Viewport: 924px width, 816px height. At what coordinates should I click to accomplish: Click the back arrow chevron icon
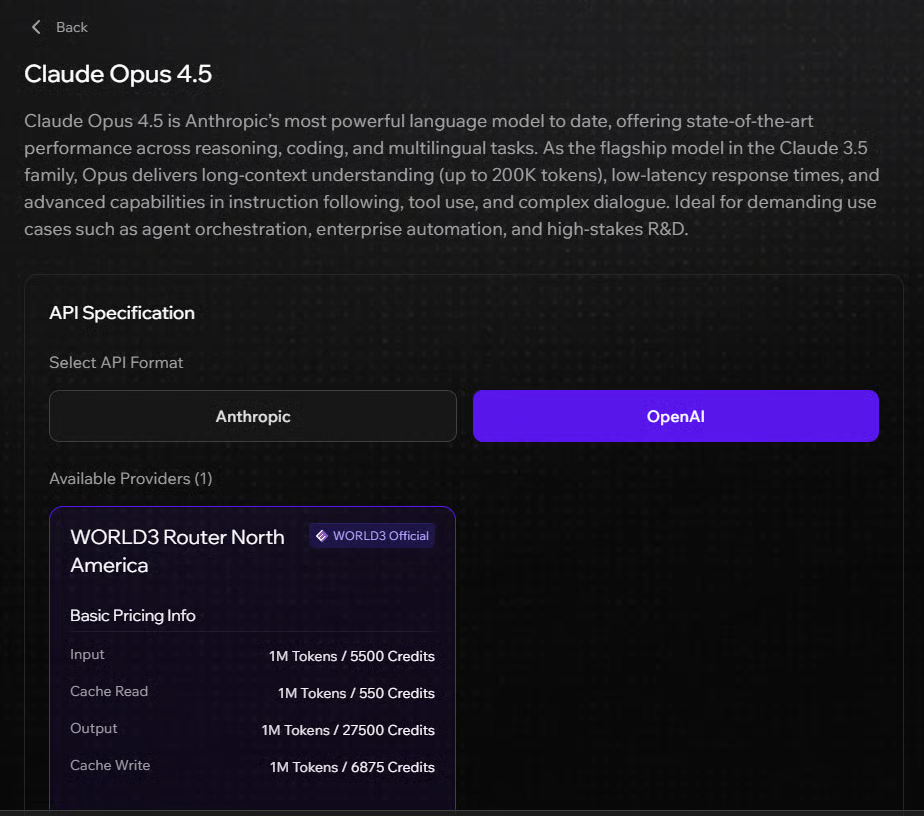point(37,27)
